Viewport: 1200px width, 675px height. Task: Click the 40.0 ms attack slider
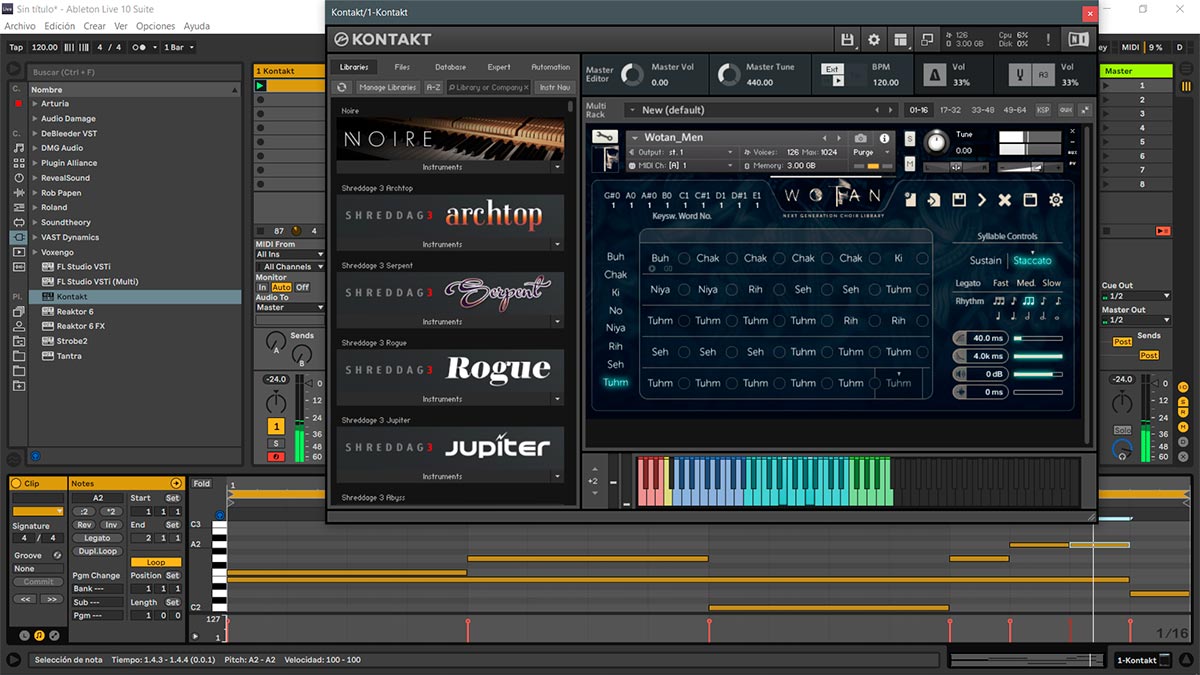[x=1038, y=338]
